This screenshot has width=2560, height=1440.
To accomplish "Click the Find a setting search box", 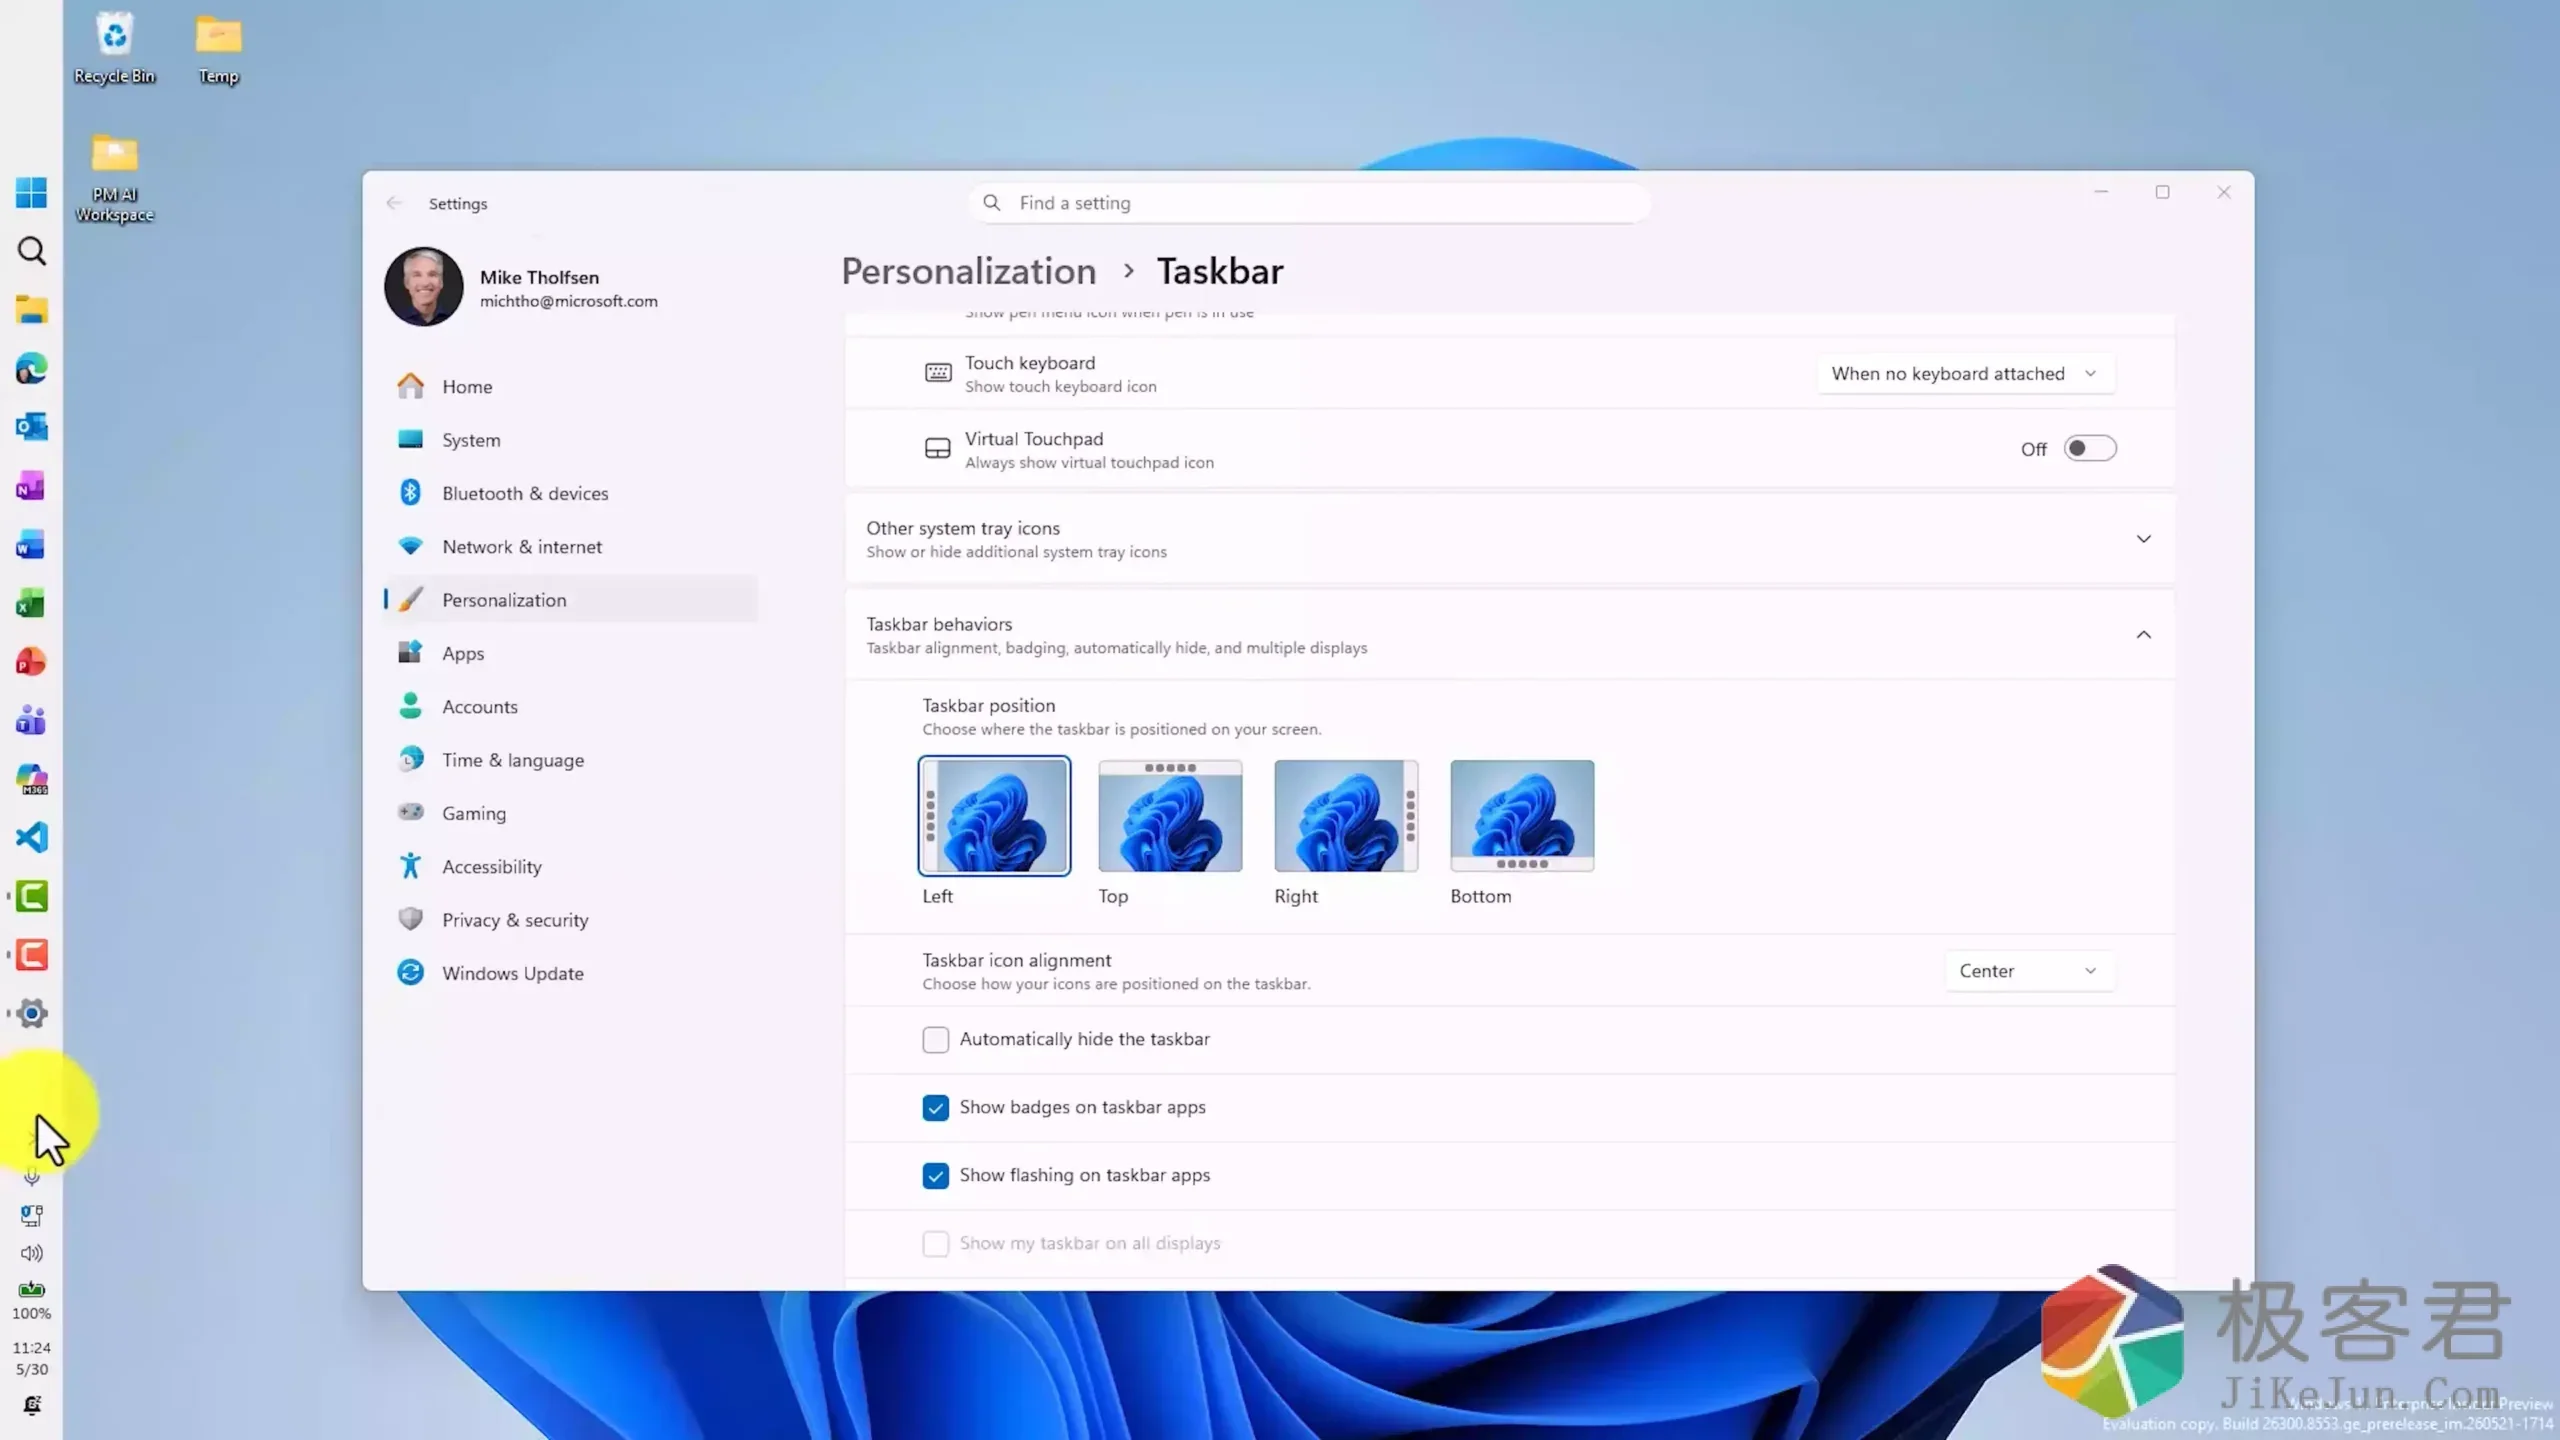I will click(x=1309, y=203).
